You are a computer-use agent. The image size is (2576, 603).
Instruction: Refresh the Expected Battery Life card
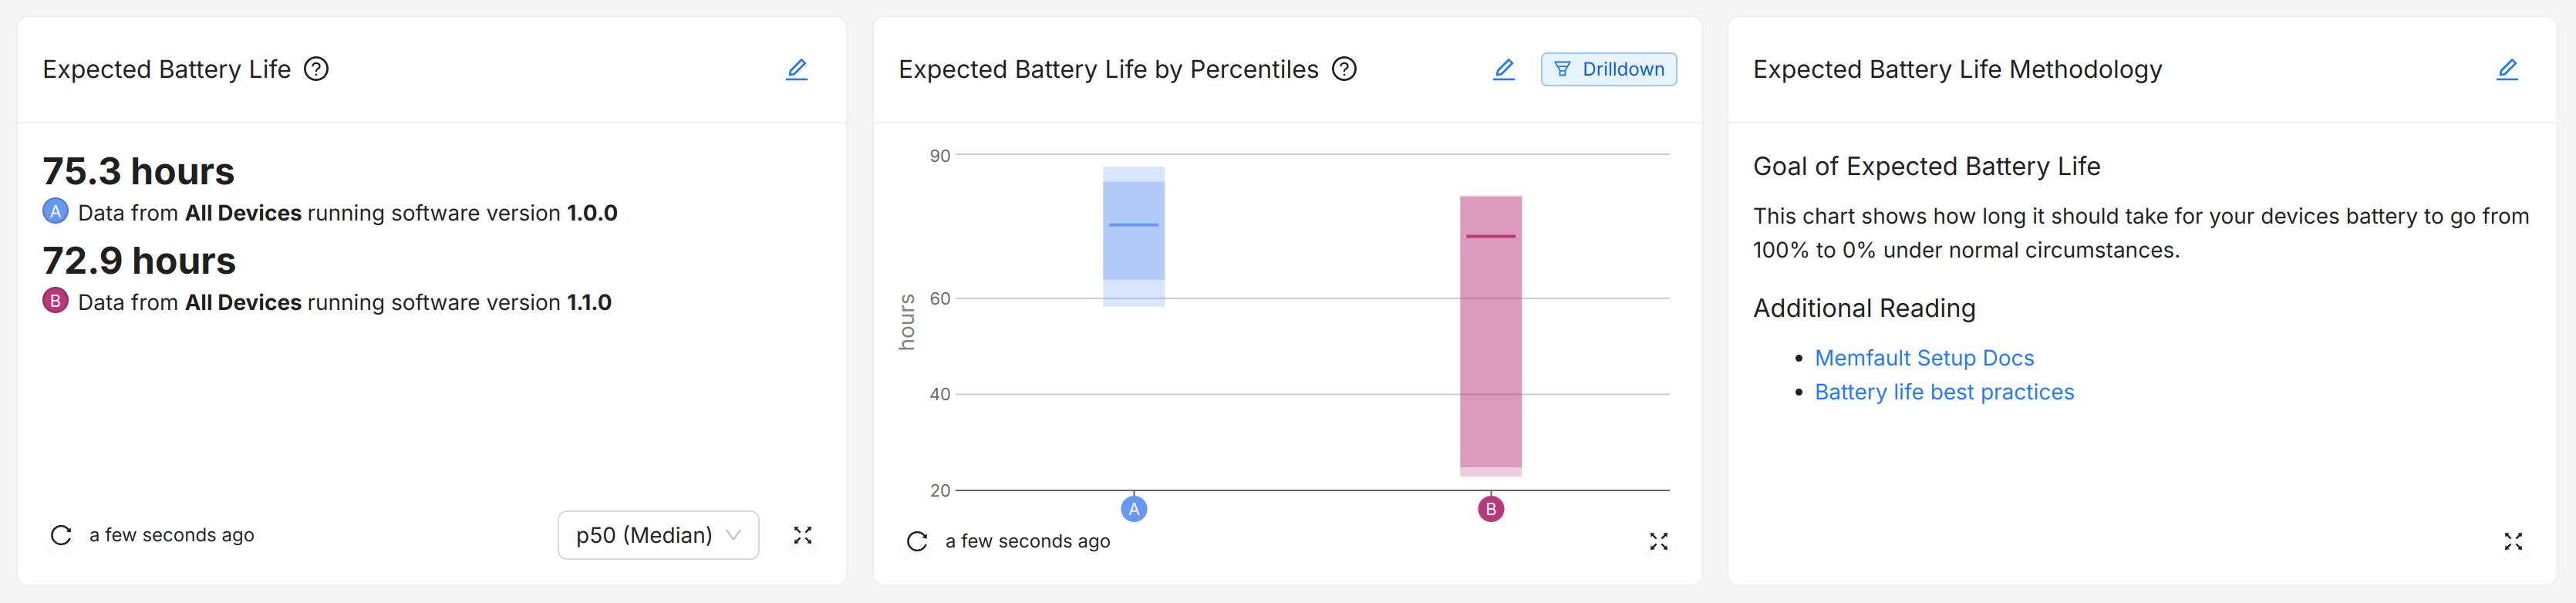pos(61,535)
